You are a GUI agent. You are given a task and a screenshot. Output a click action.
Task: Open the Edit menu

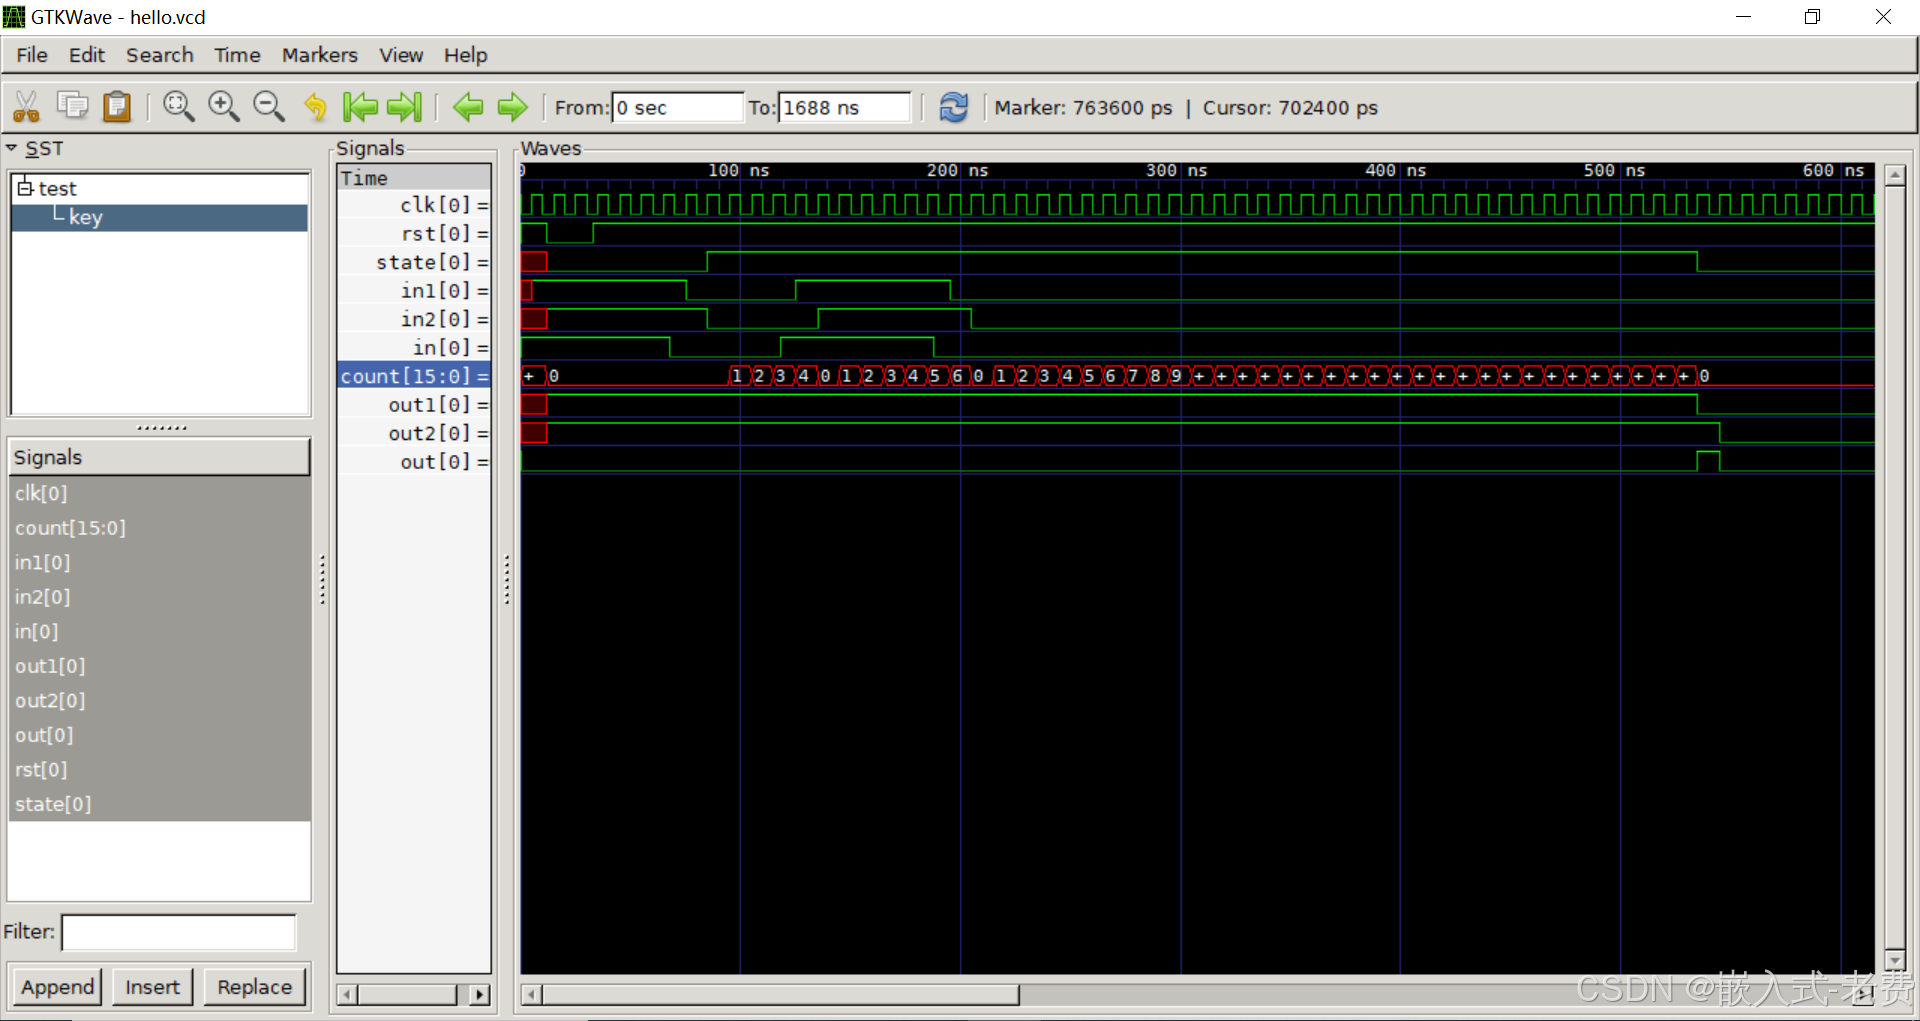tap(87, 55)
